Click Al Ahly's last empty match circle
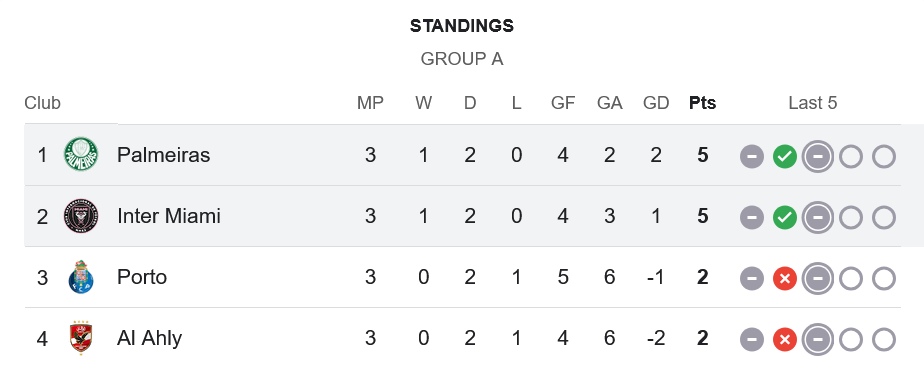924x385 pixels. [883, 340]
